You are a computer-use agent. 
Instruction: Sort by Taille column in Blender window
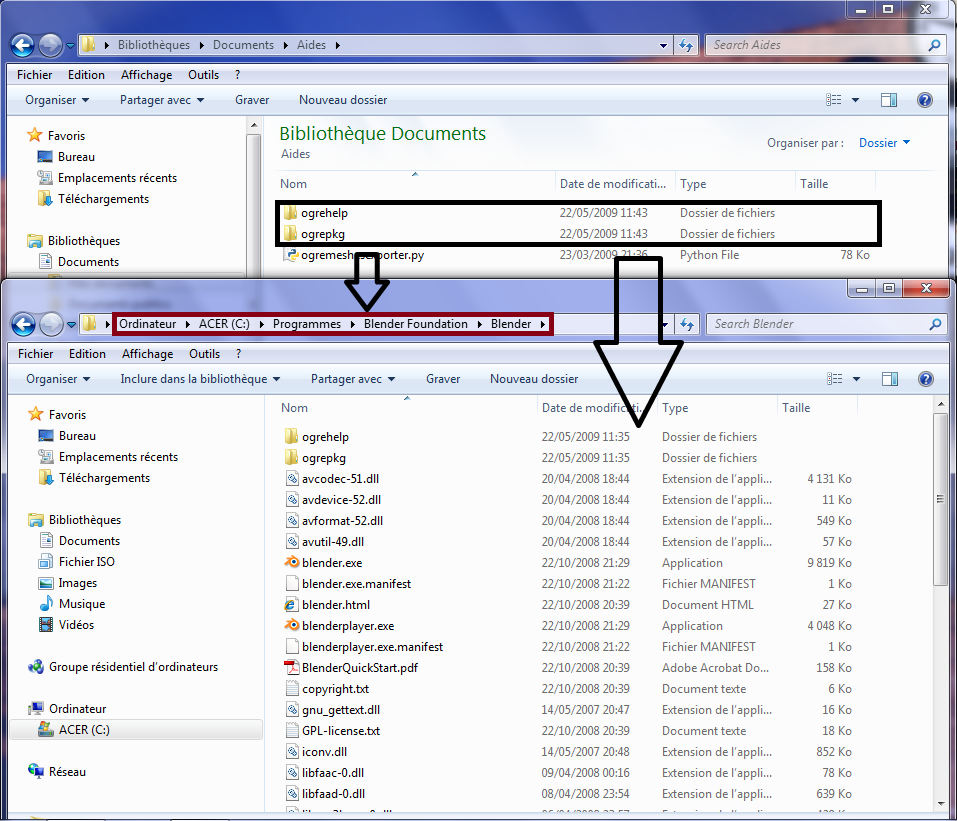click(x=796, y=408)
